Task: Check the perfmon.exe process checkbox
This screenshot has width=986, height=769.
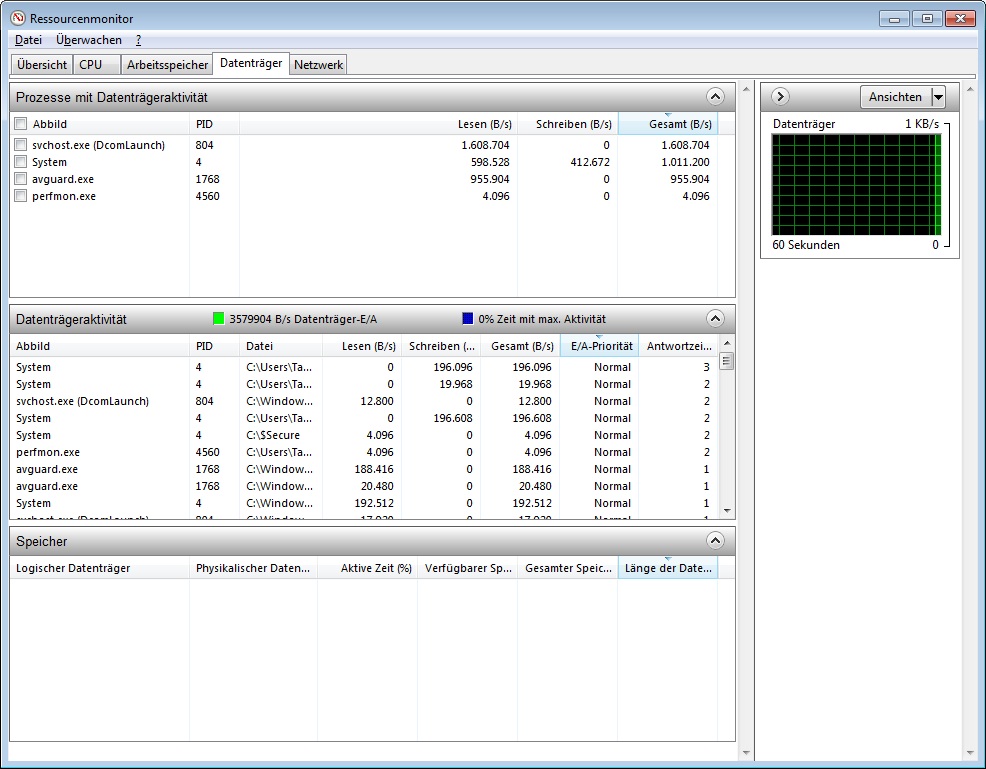Action: coord(21,196)
